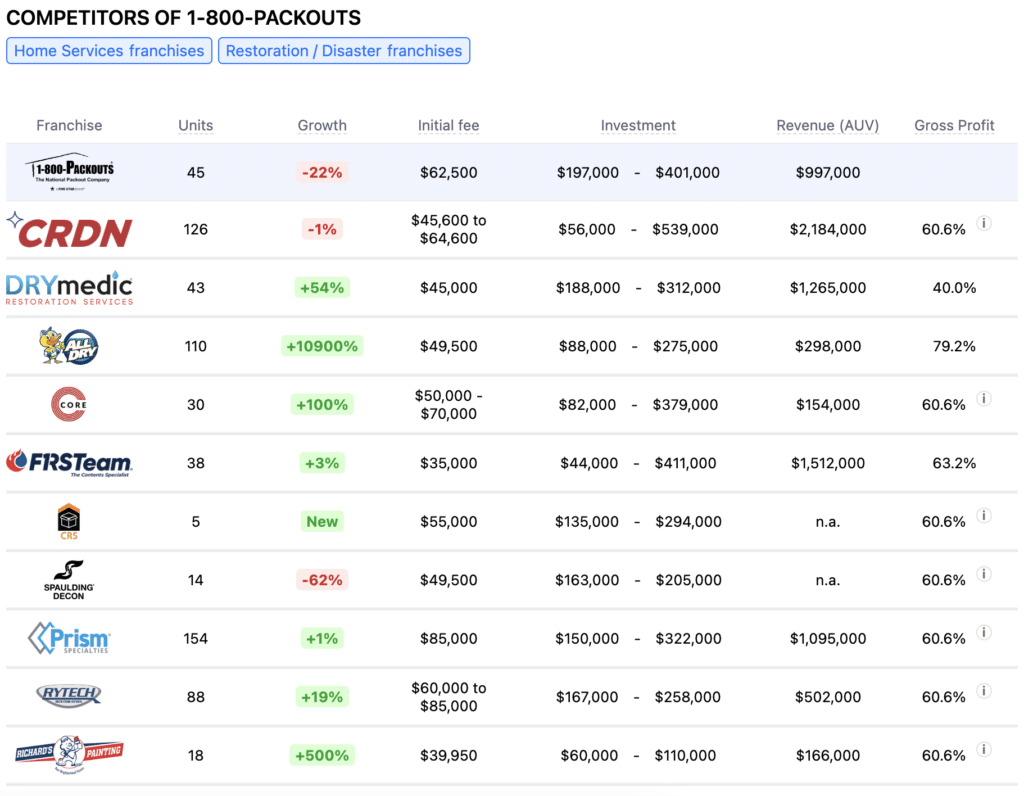This screenshot has width=1024, height=796.
Task: Open the CRDN franchise logo
Action: point(69,230)
